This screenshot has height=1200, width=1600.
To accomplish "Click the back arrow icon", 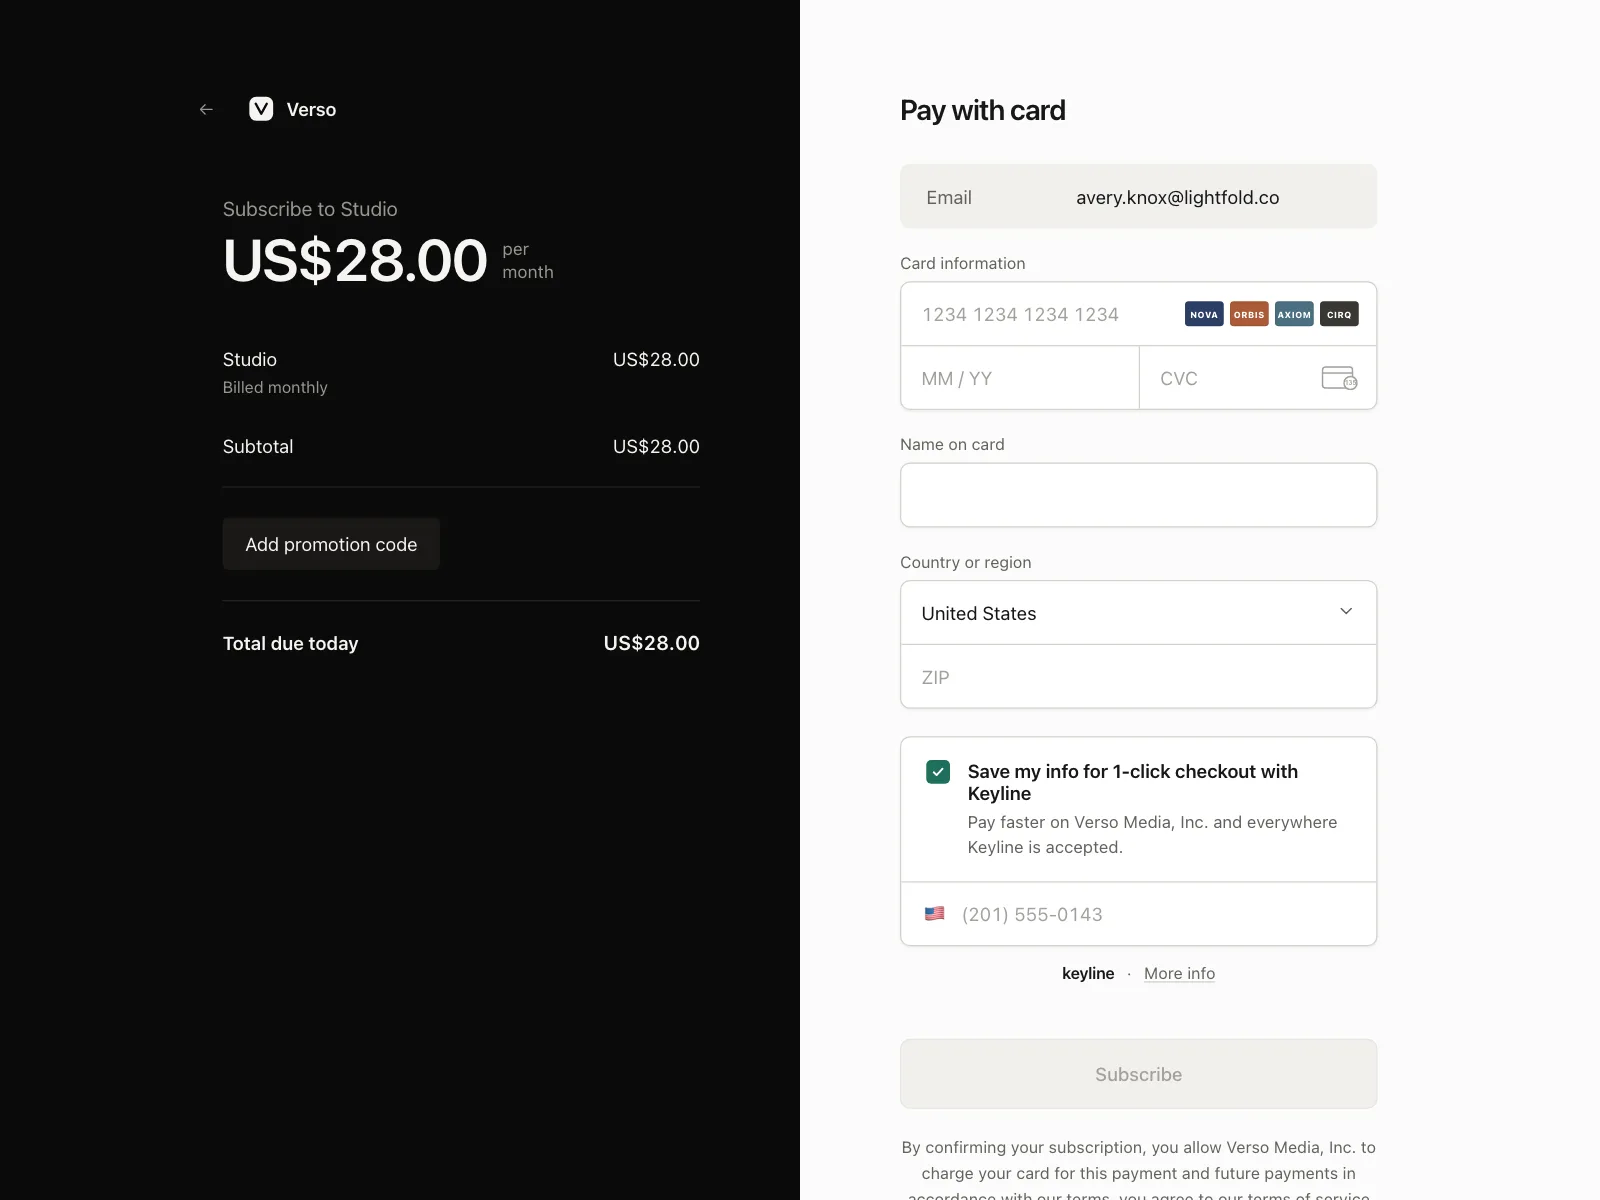I will pyautogui.click(x=206, y=109).
